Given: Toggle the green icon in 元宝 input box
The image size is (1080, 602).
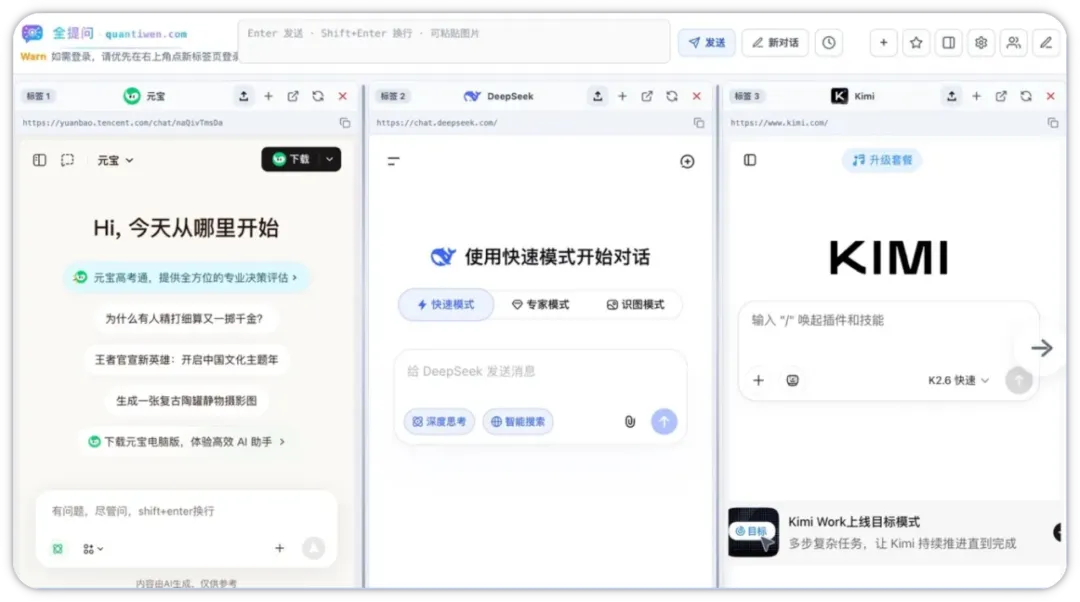Looking at the screenshot, I should pos(58,549).
